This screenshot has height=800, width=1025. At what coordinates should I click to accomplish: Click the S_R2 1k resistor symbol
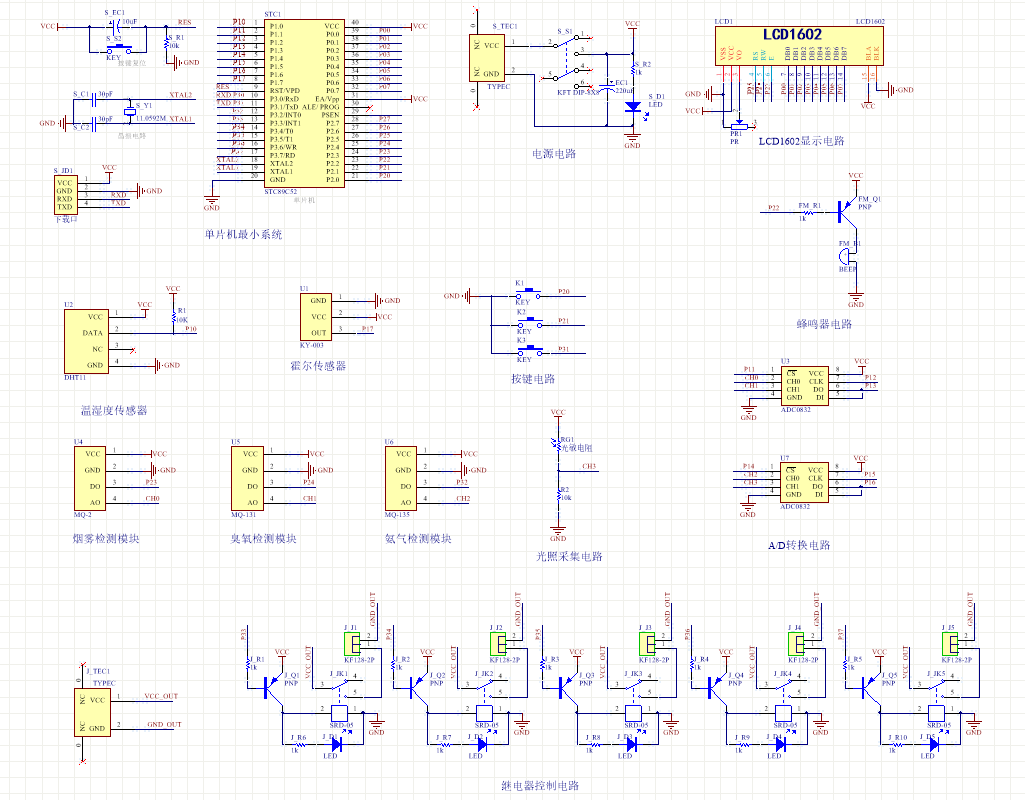(633, 69)
